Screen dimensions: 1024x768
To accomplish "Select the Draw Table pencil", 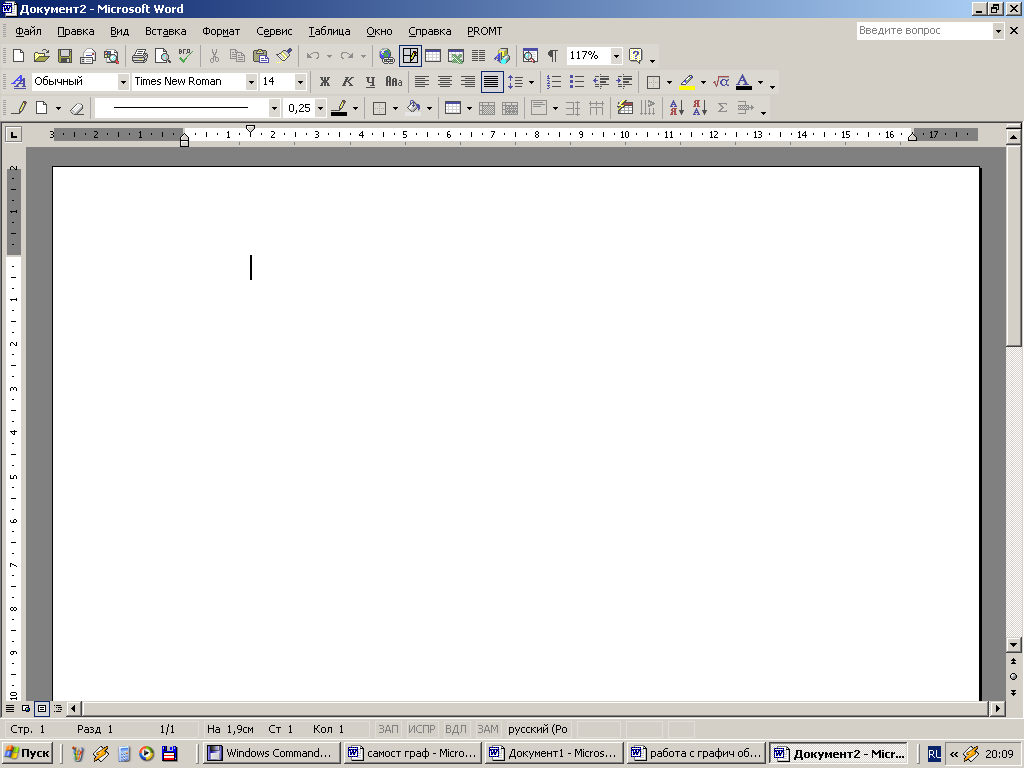I will coord(19,108).
